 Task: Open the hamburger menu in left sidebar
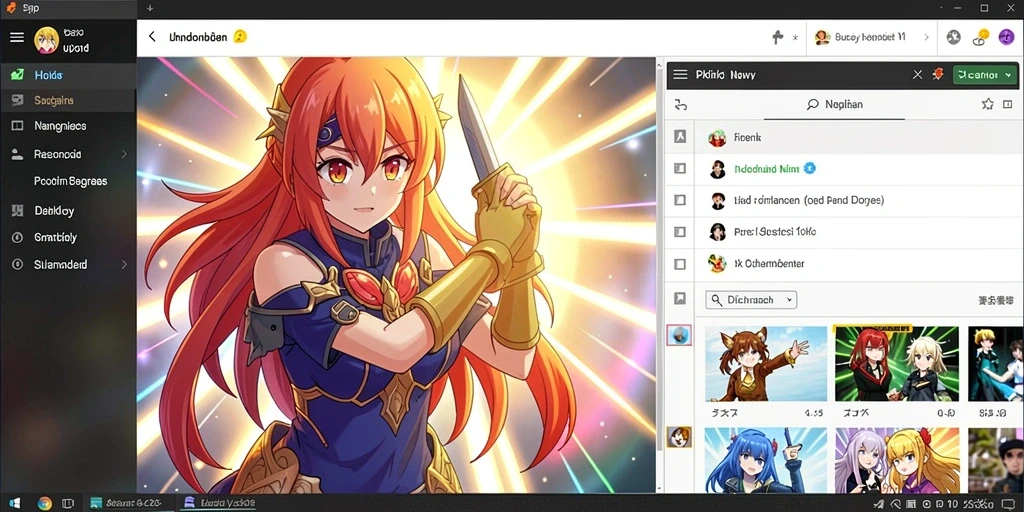17,39
